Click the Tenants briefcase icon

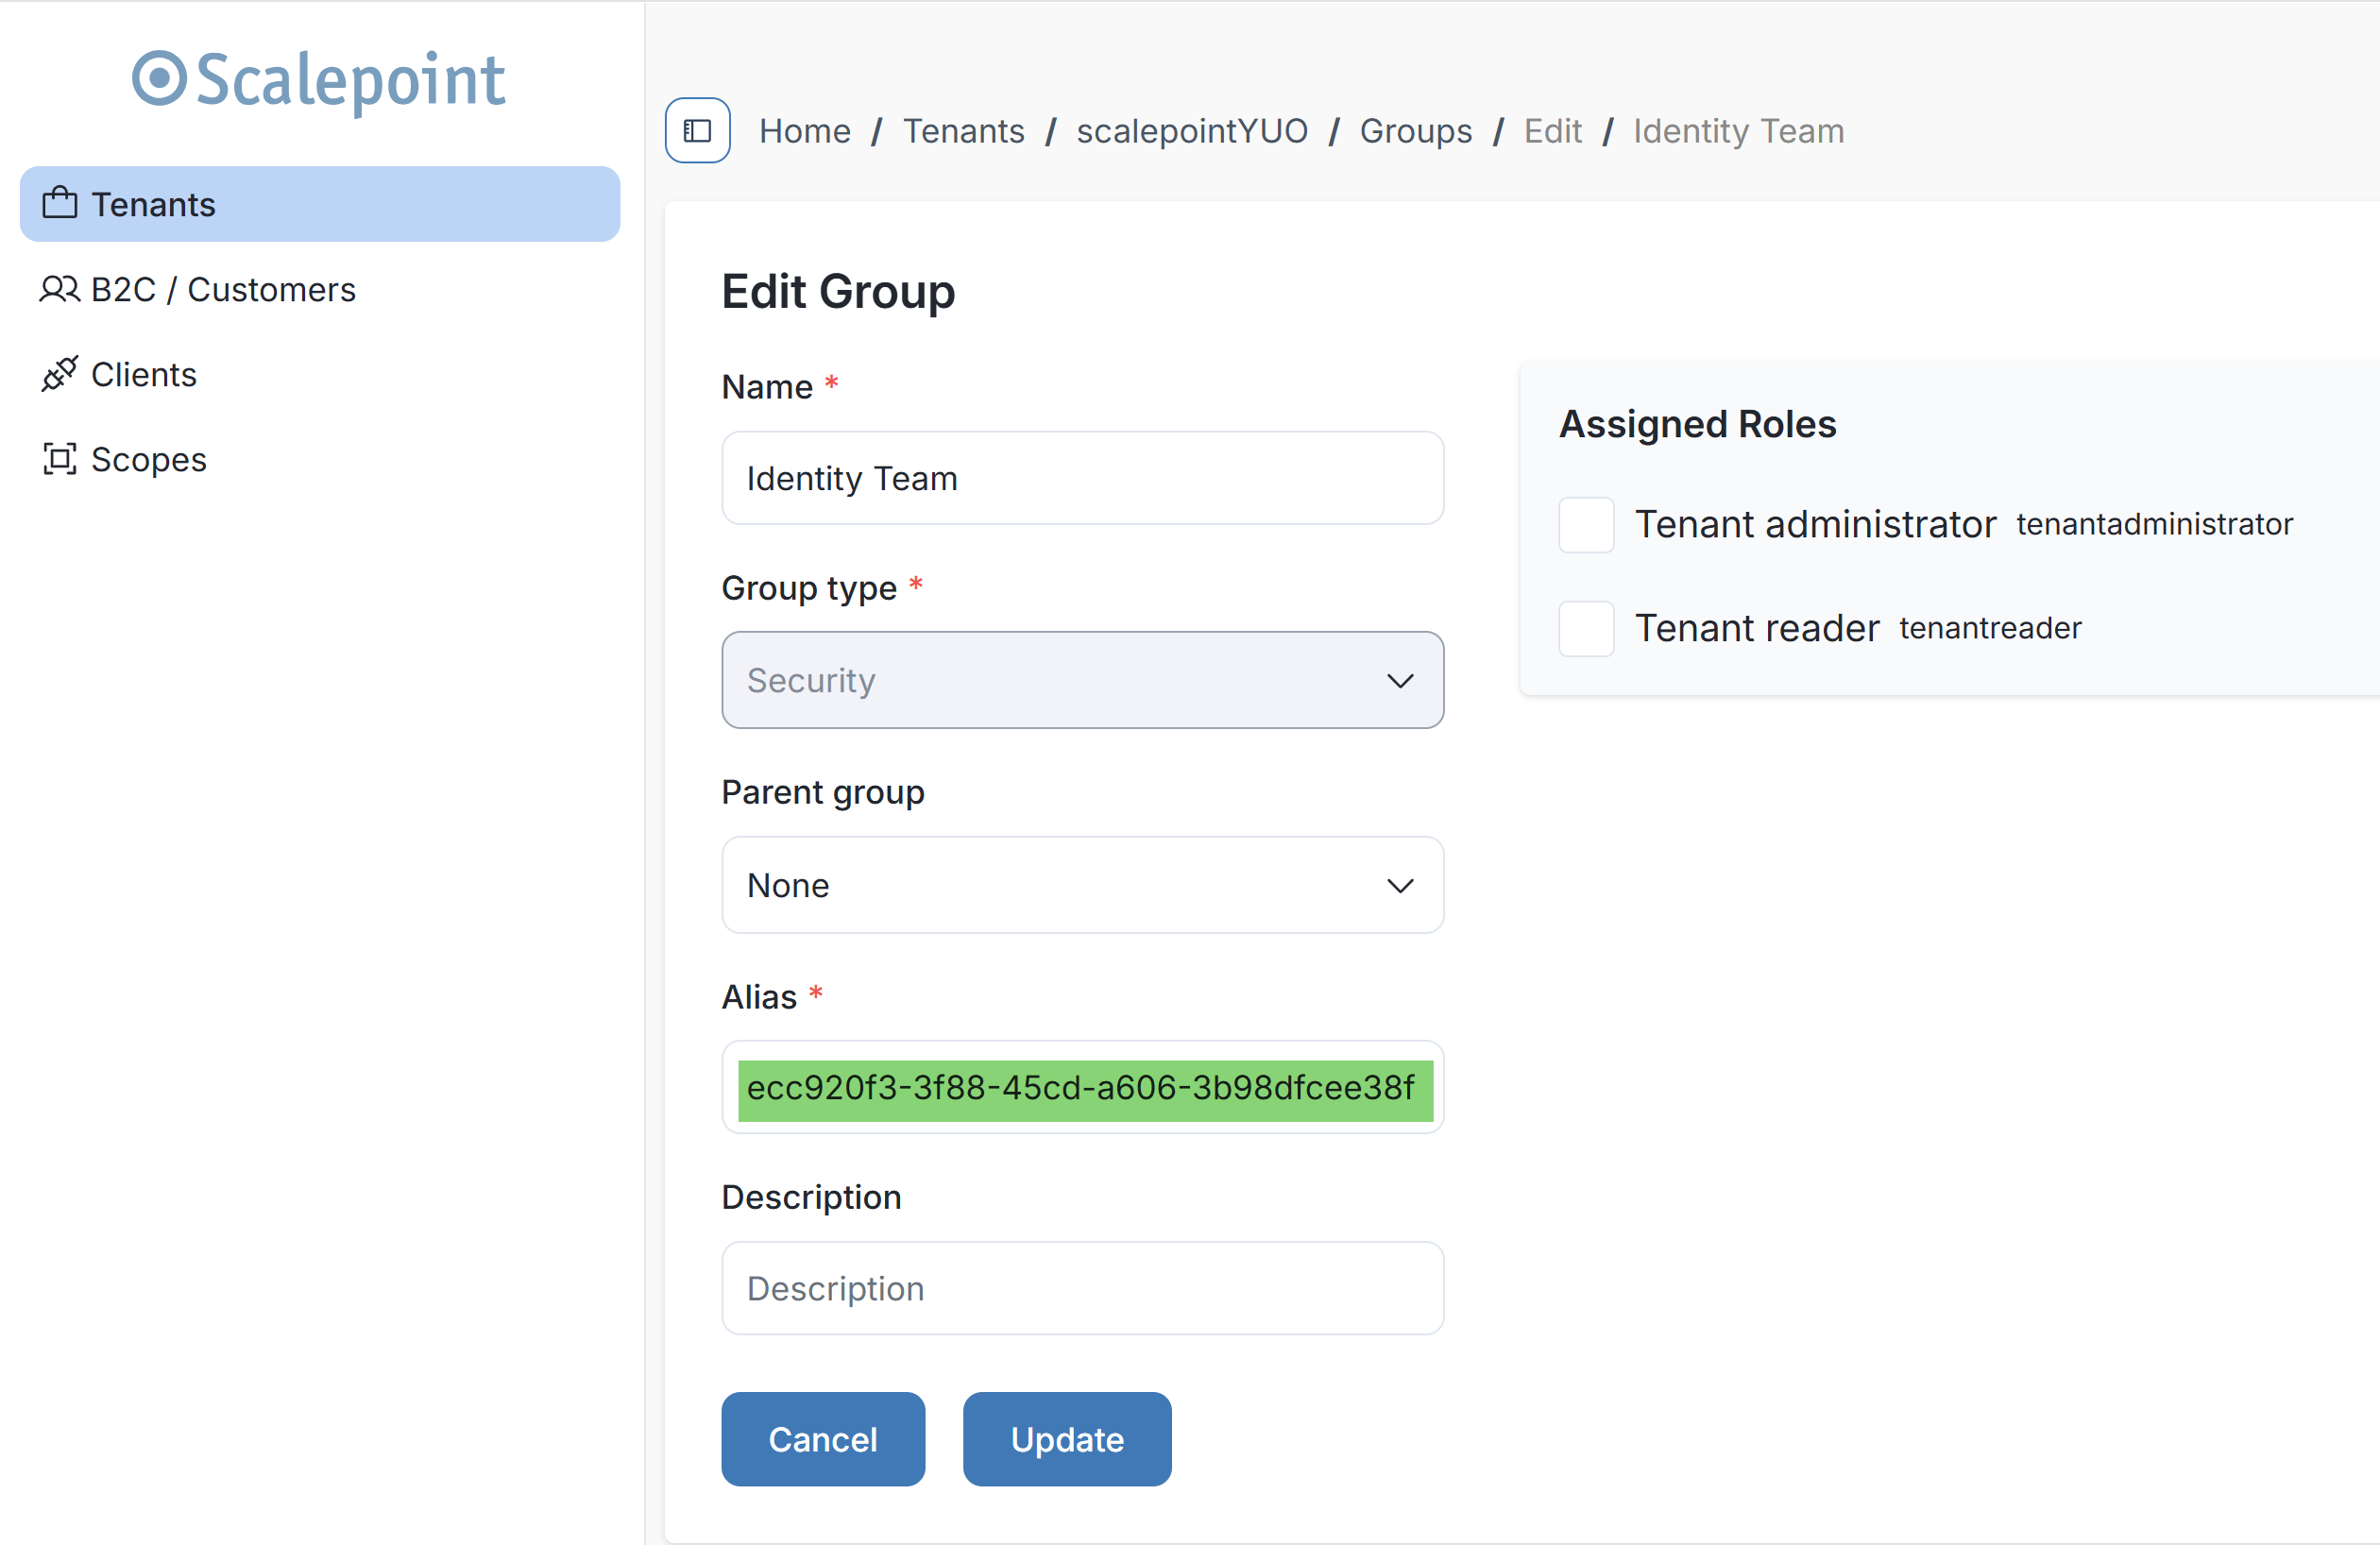tap(60, 204)
